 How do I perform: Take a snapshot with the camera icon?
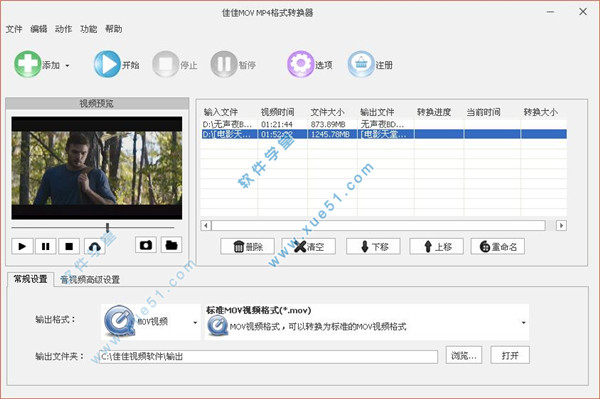coord(146,245)
